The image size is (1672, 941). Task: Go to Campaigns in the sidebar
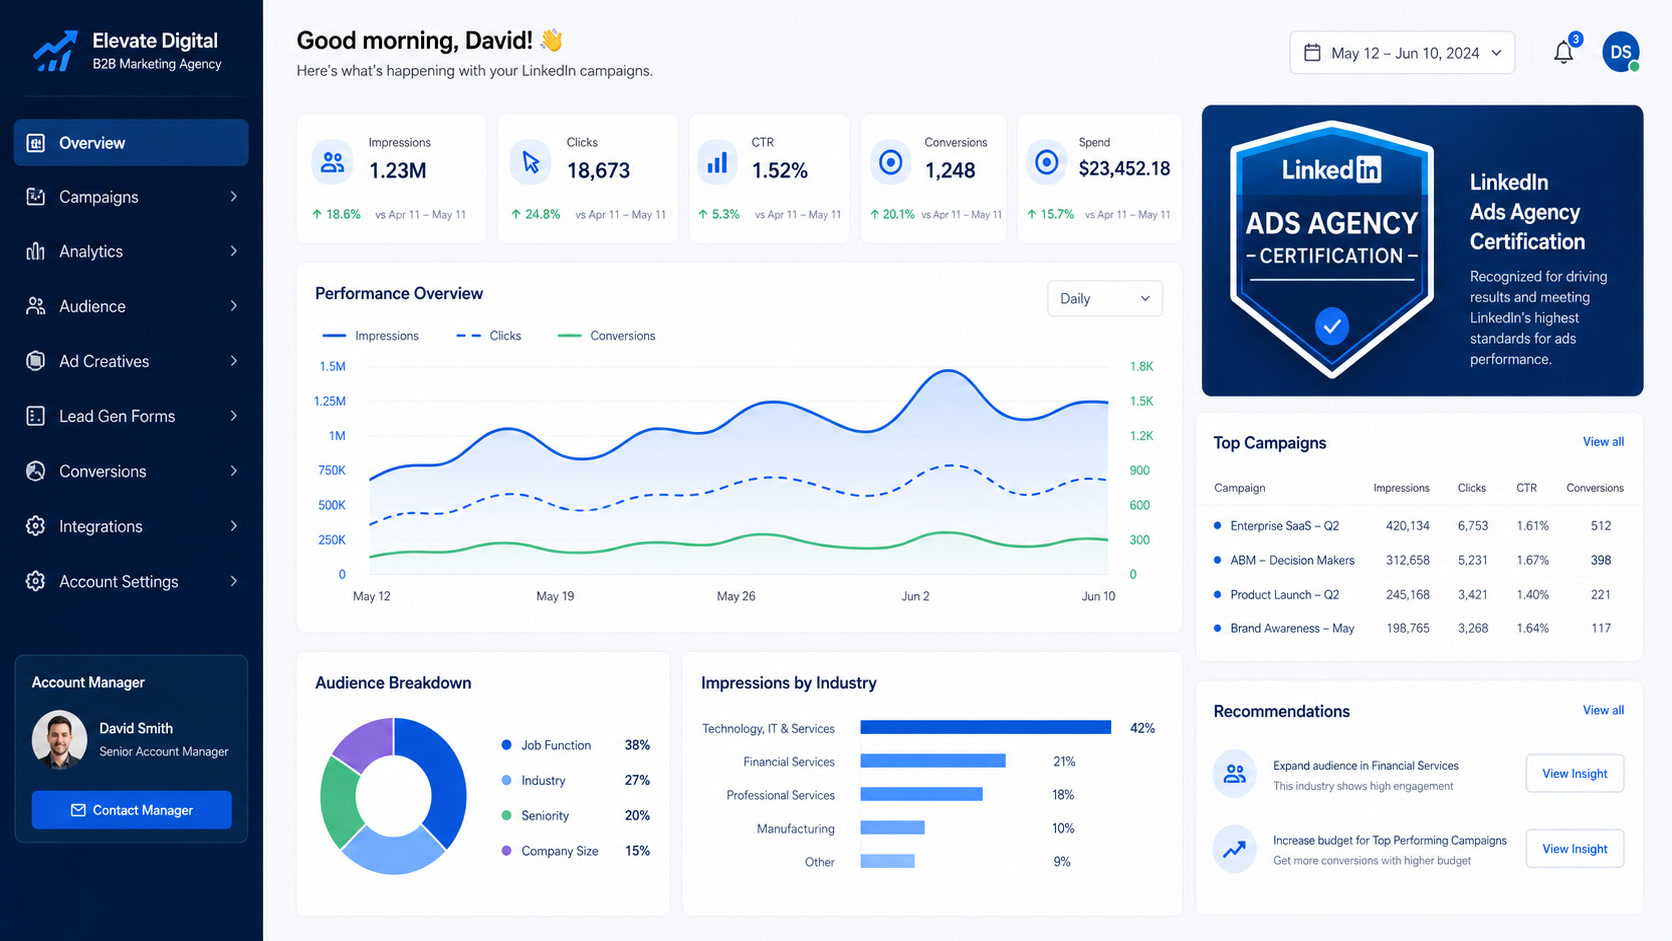[131, 197]
